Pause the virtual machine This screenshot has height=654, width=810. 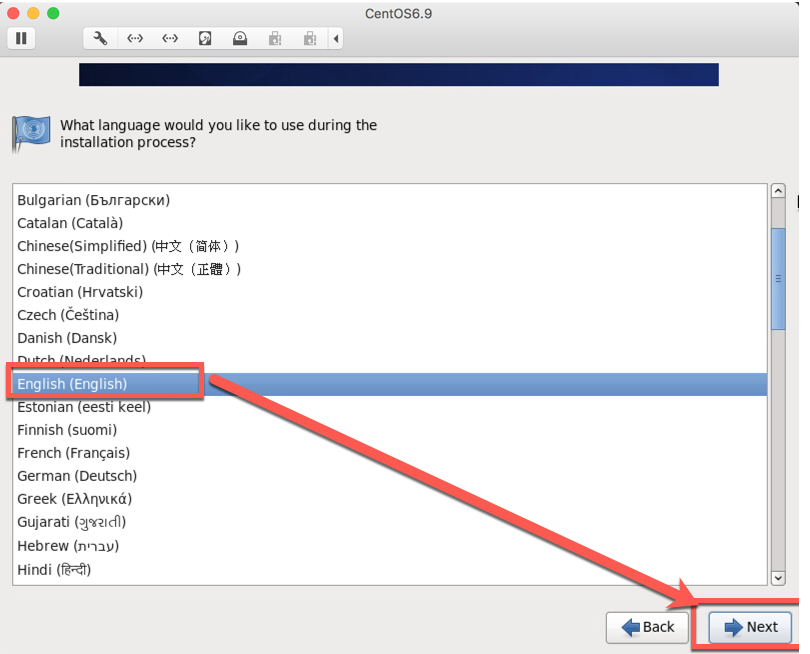coord(20,38)
